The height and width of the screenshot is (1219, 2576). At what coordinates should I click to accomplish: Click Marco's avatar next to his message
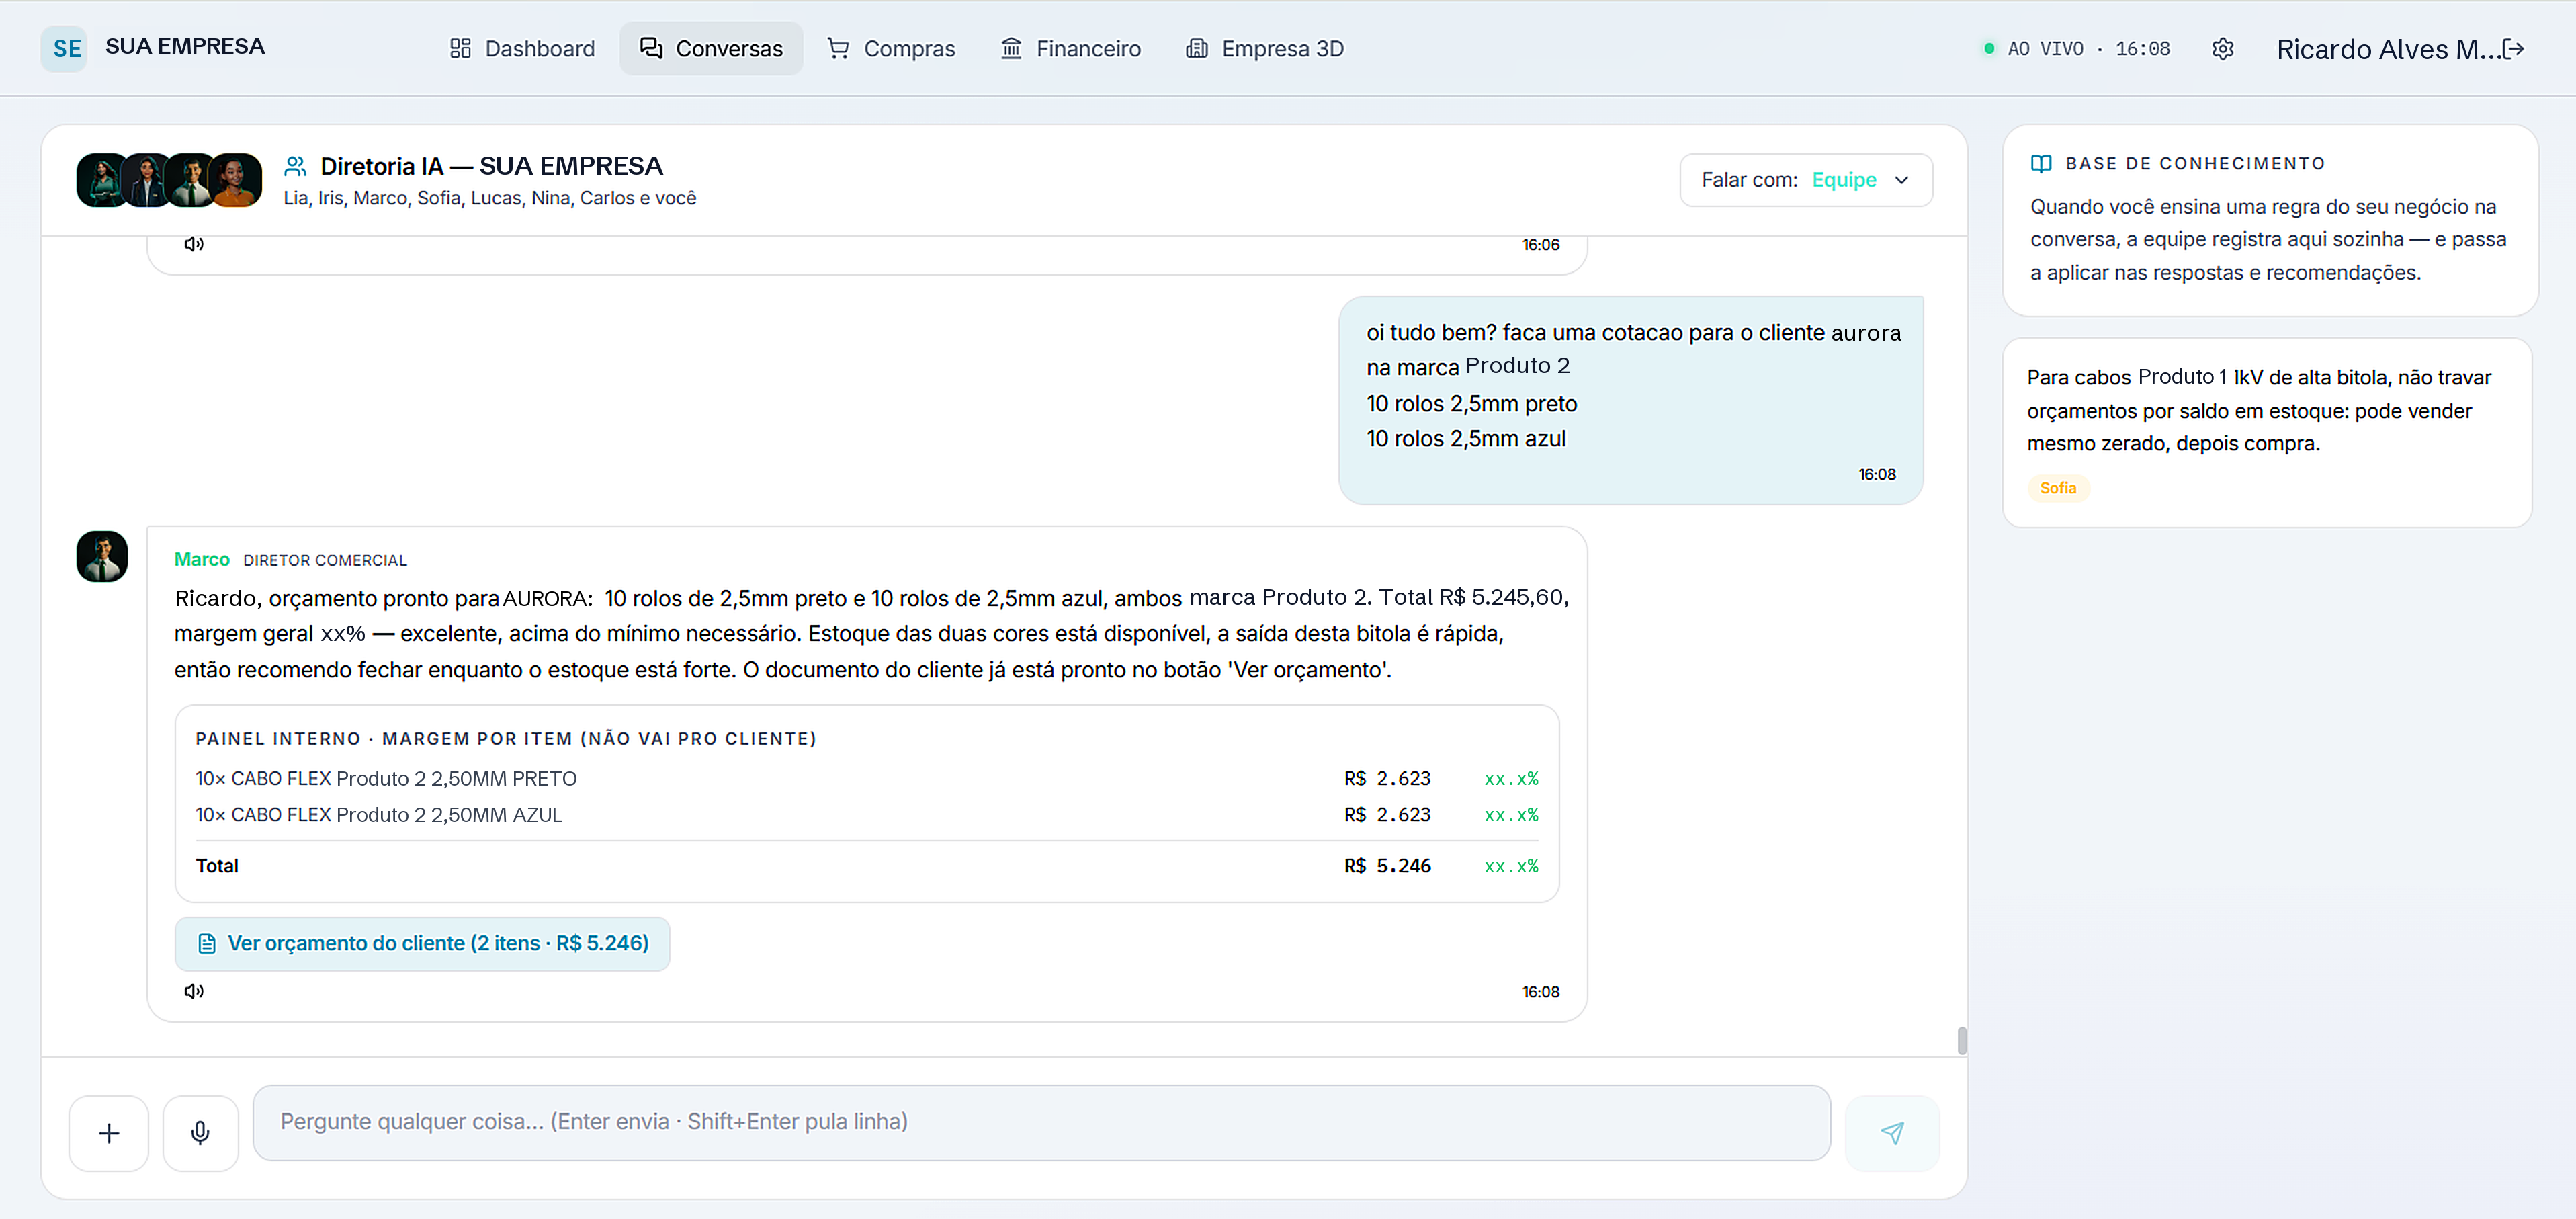tap(102, 556)
